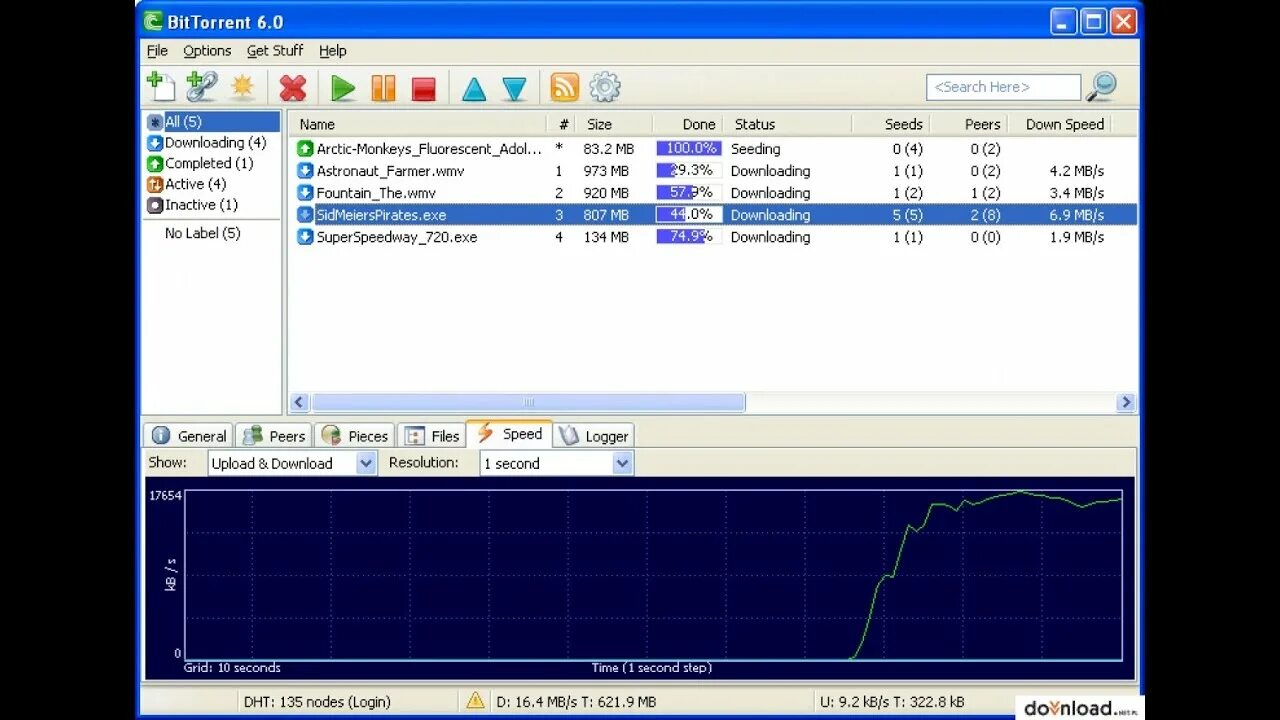The width and height of the screenshot is (1280, 720).
Task: Sort by the # queue column header
Action: click(561, 124)
